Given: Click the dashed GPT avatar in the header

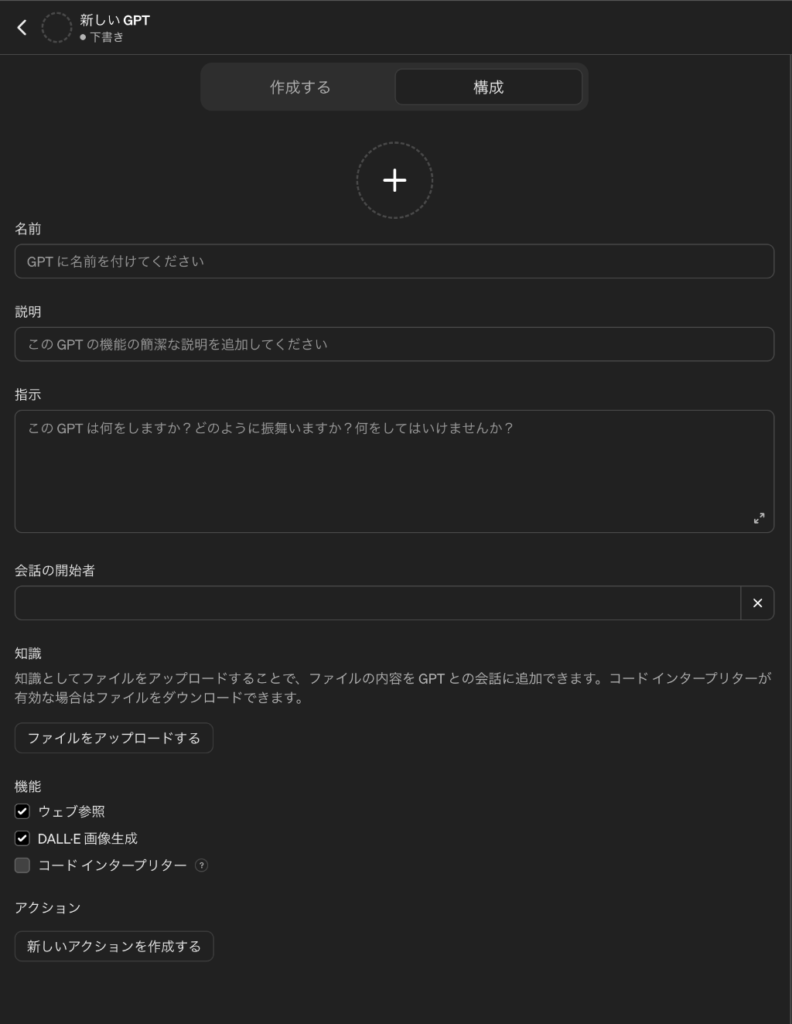Looking at the screenshot, I should click(57, 28).
